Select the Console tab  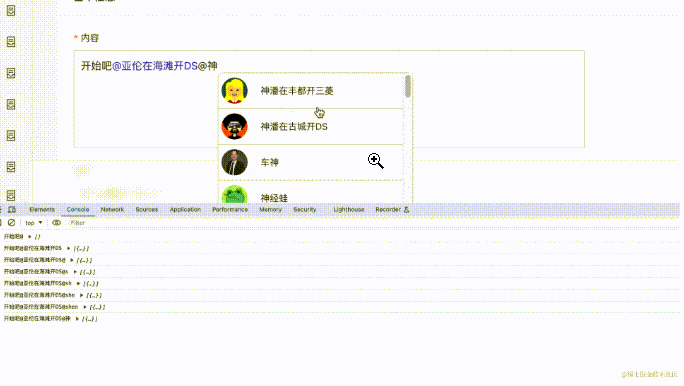pyautogui.click(x=78, y=210)
